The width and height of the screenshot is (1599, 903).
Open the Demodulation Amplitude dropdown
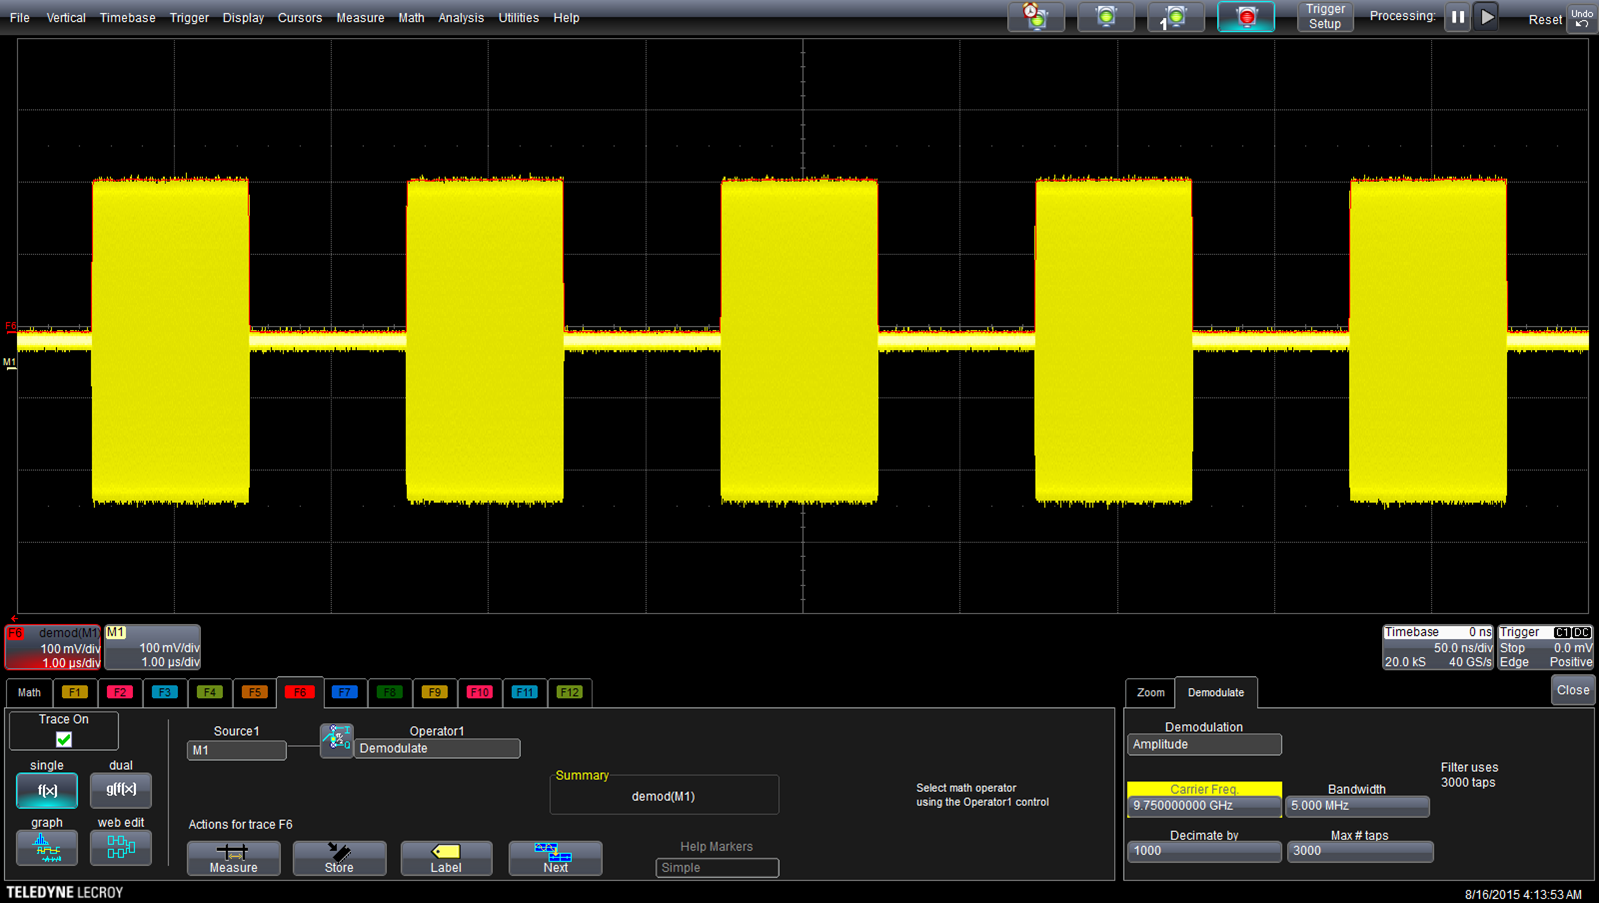[1204, 745]
